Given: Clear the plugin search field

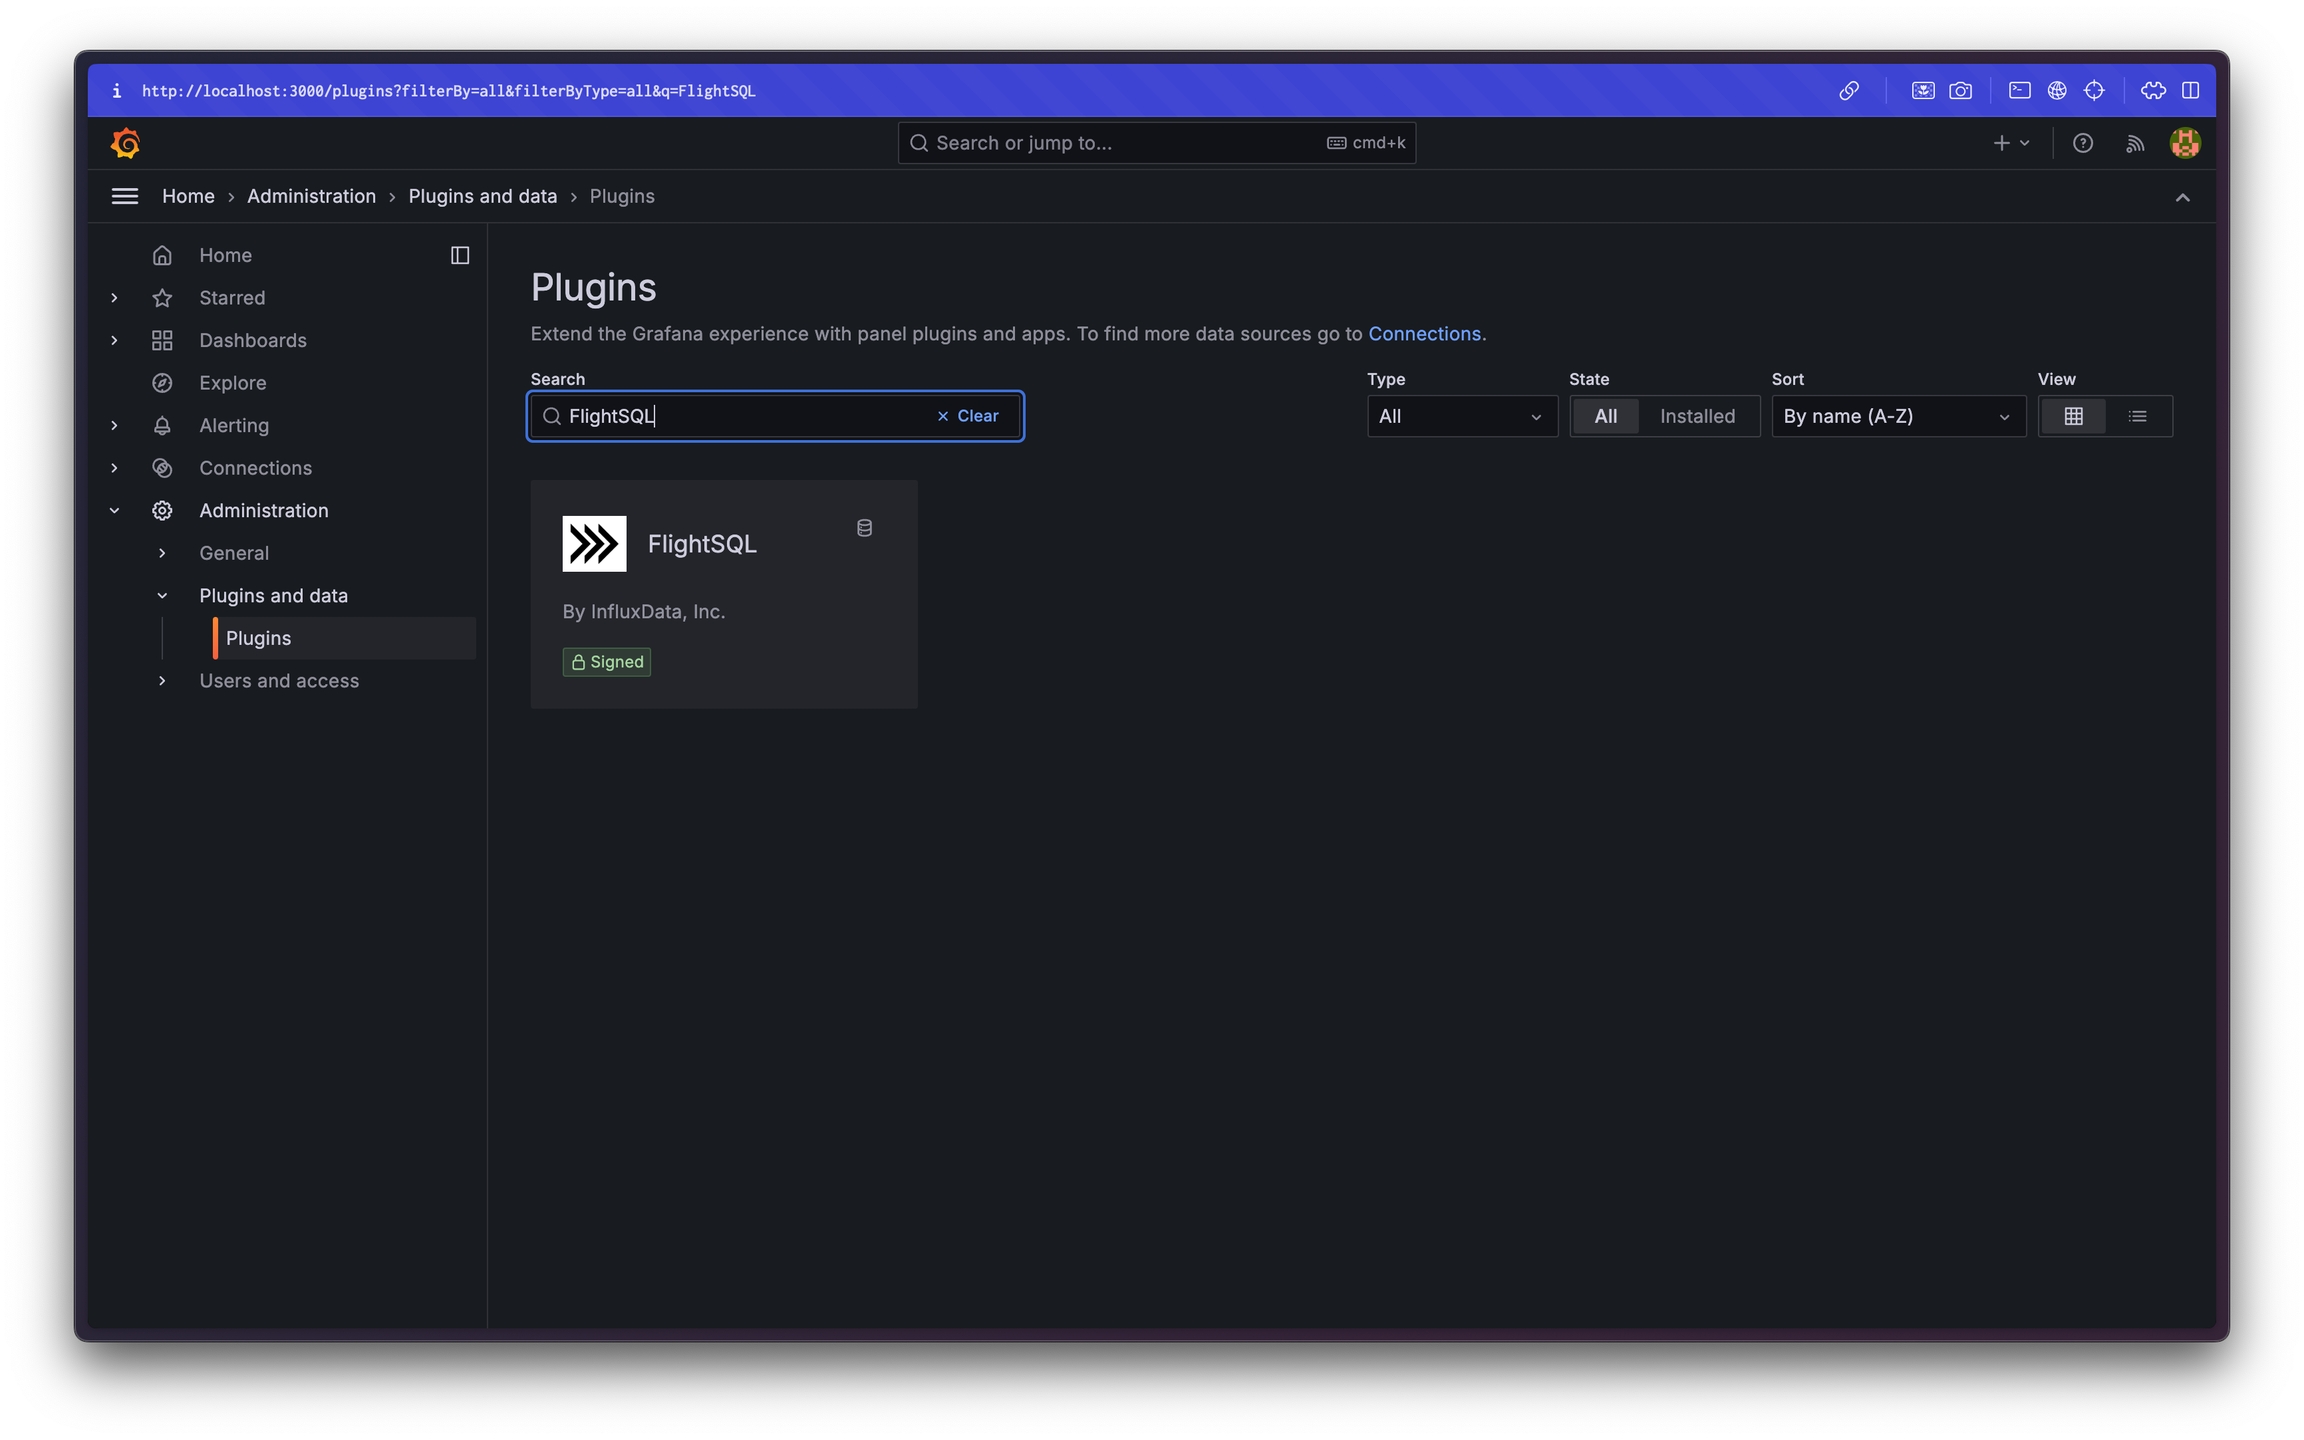Looking at the screenshot, I should (967, 416).
